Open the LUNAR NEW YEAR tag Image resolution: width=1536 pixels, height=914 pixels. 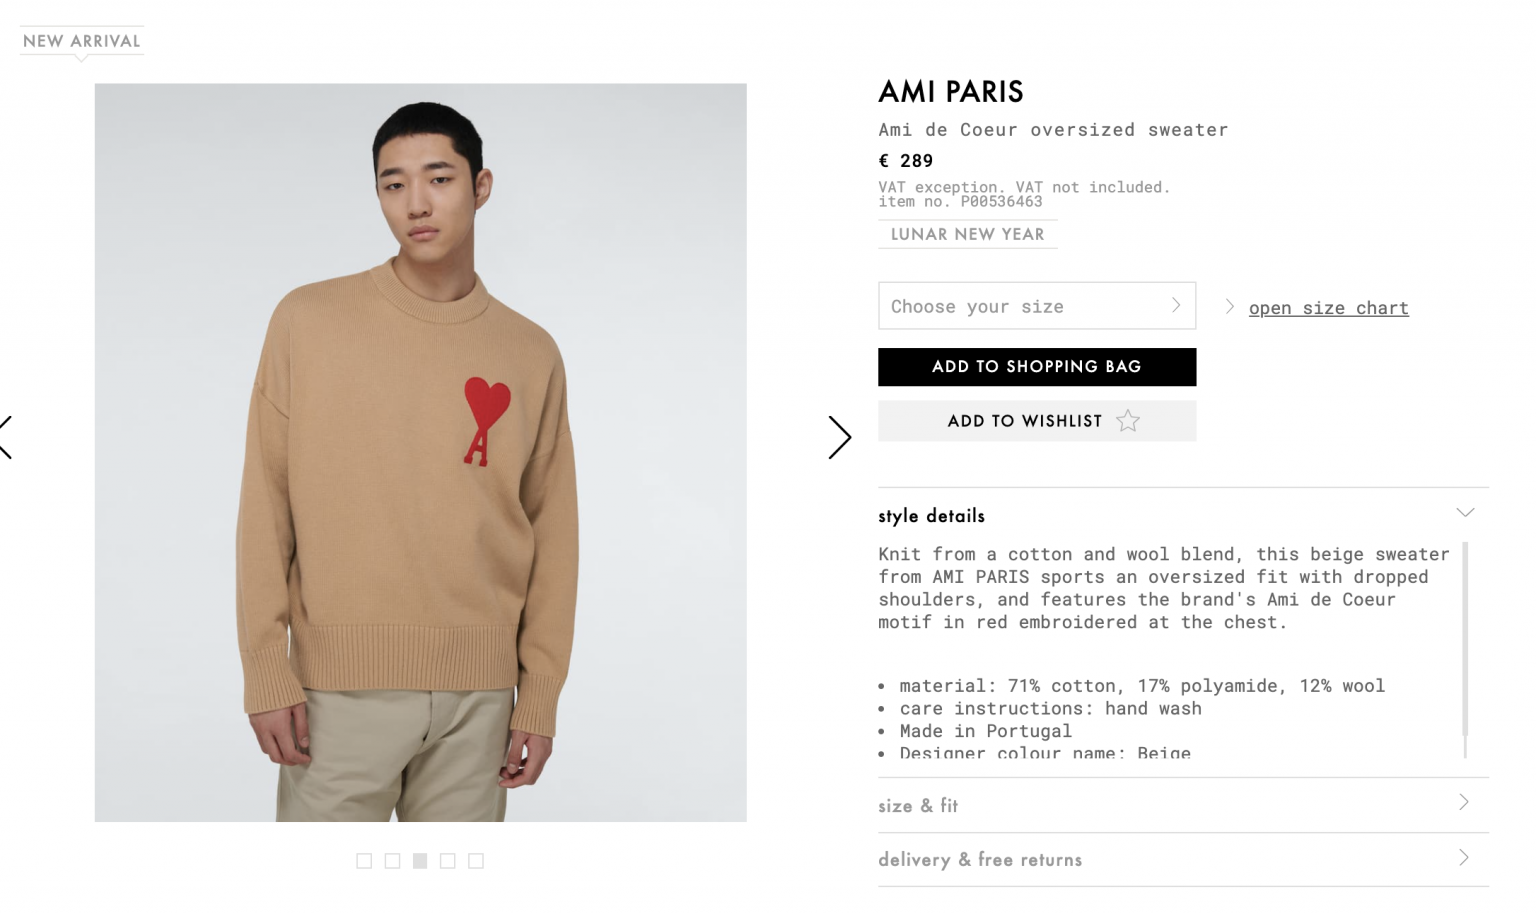point(968,234)
